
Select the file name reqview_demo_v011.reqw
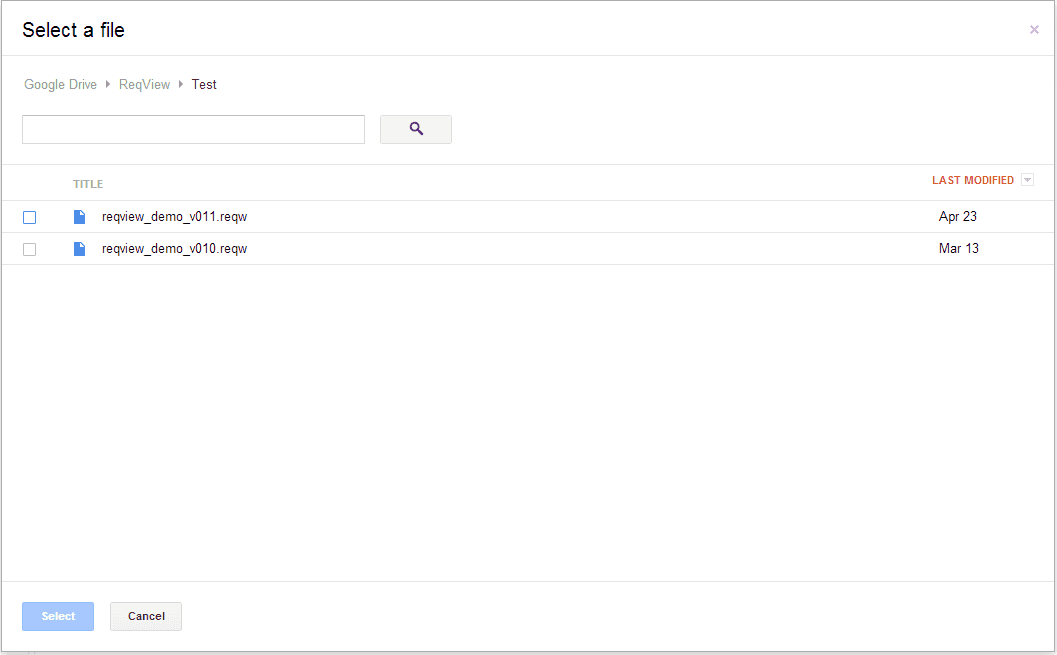(175, 217)
